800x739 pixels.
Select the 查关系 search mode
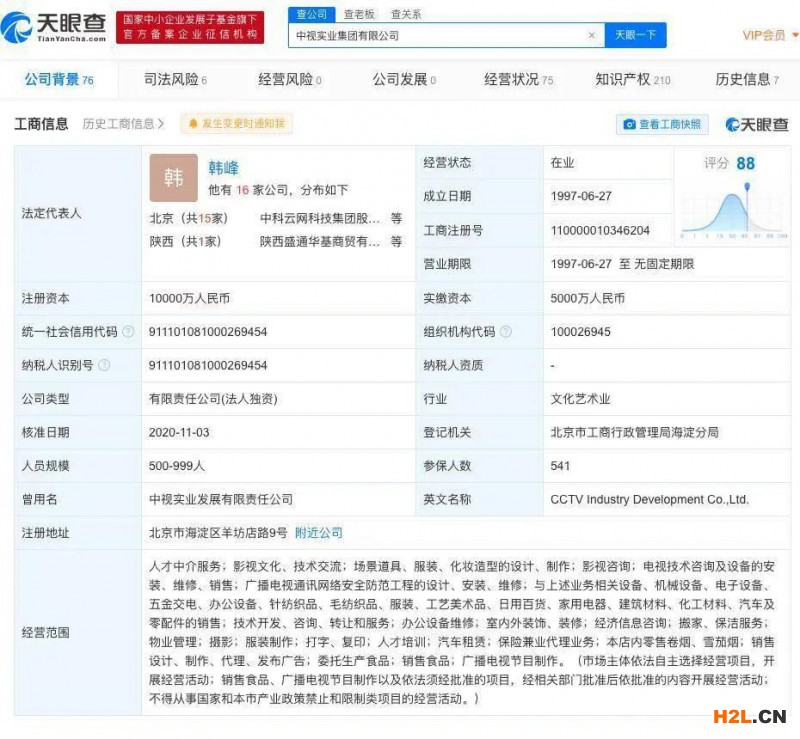tap(405, 14)
